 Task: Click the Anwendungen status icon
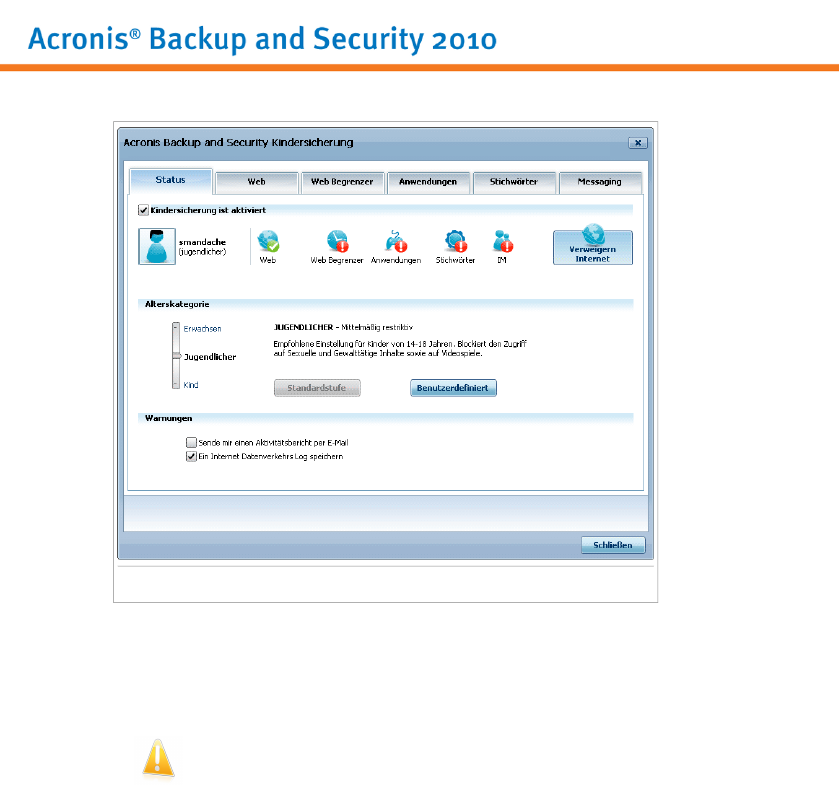[397, 241]
